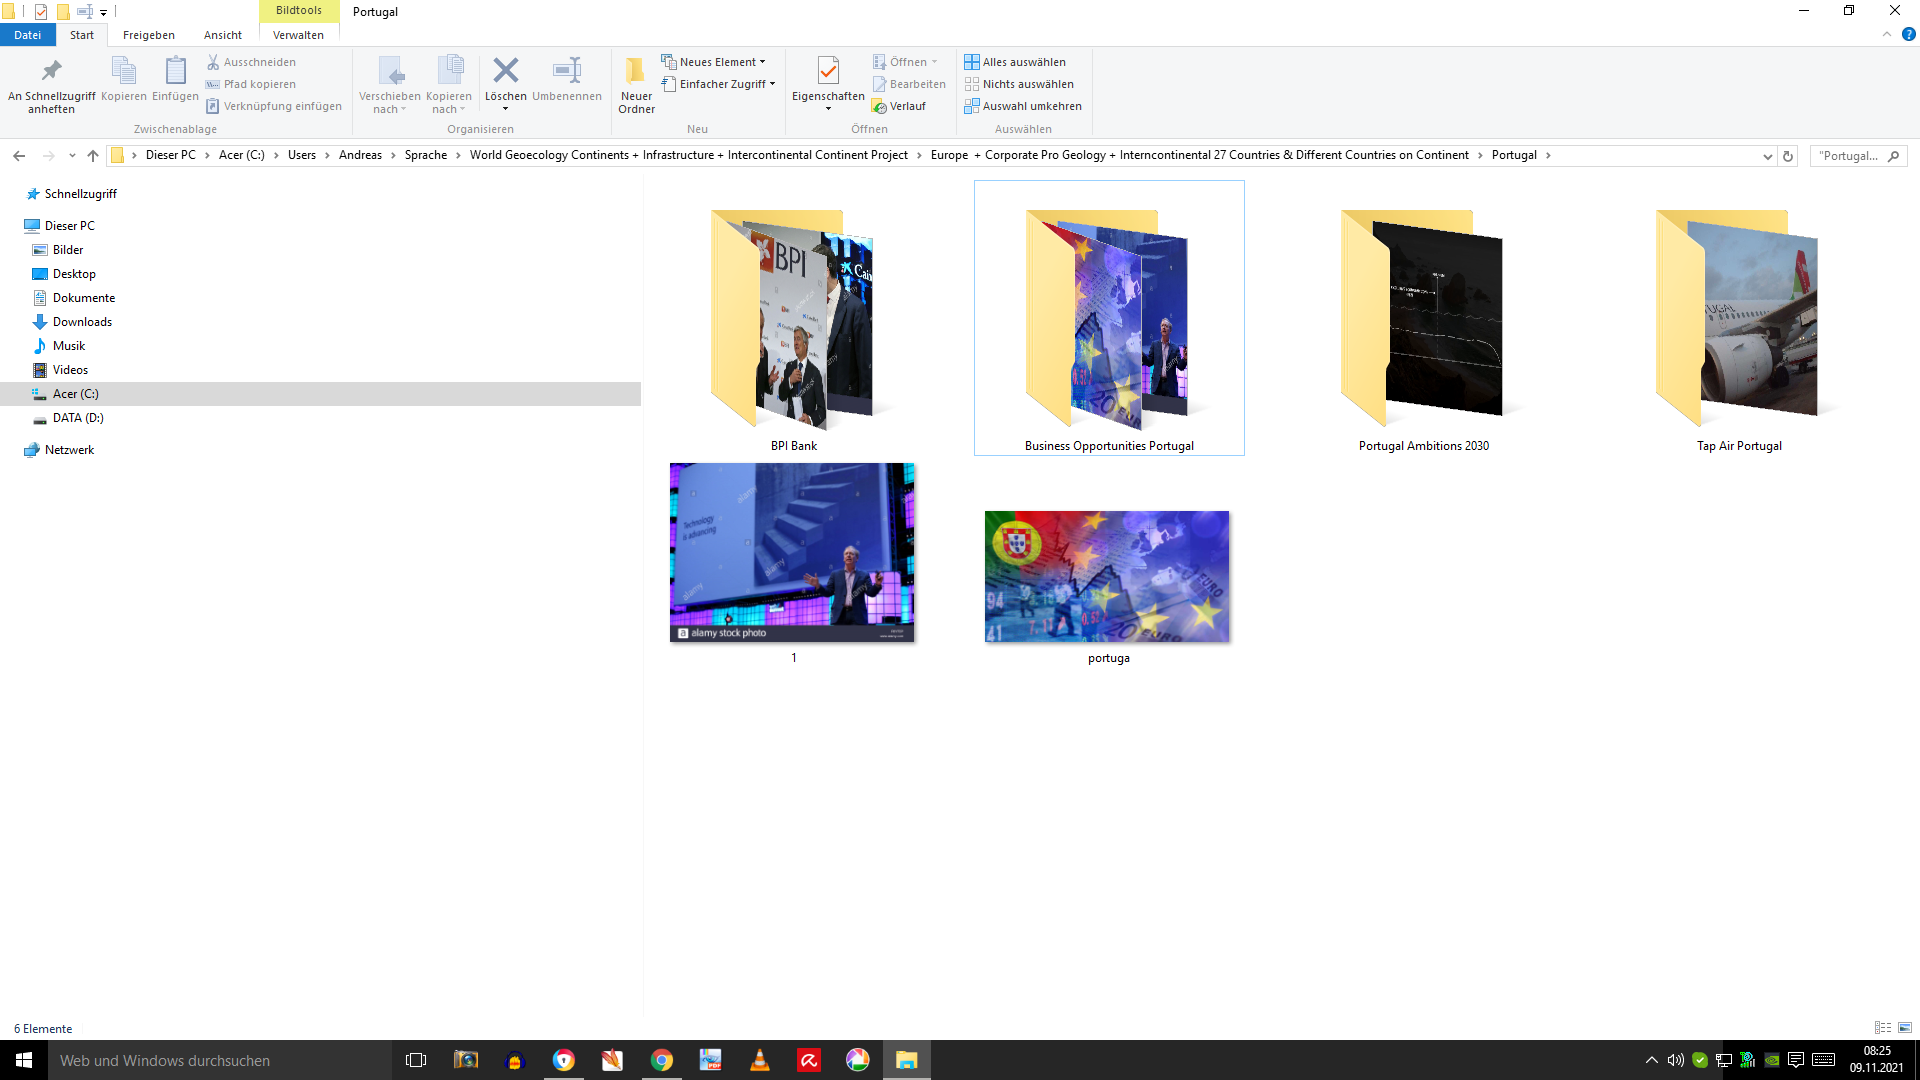Select Dieser PC in navigation pane
1920x1080 pixels.
click(69, 226)
